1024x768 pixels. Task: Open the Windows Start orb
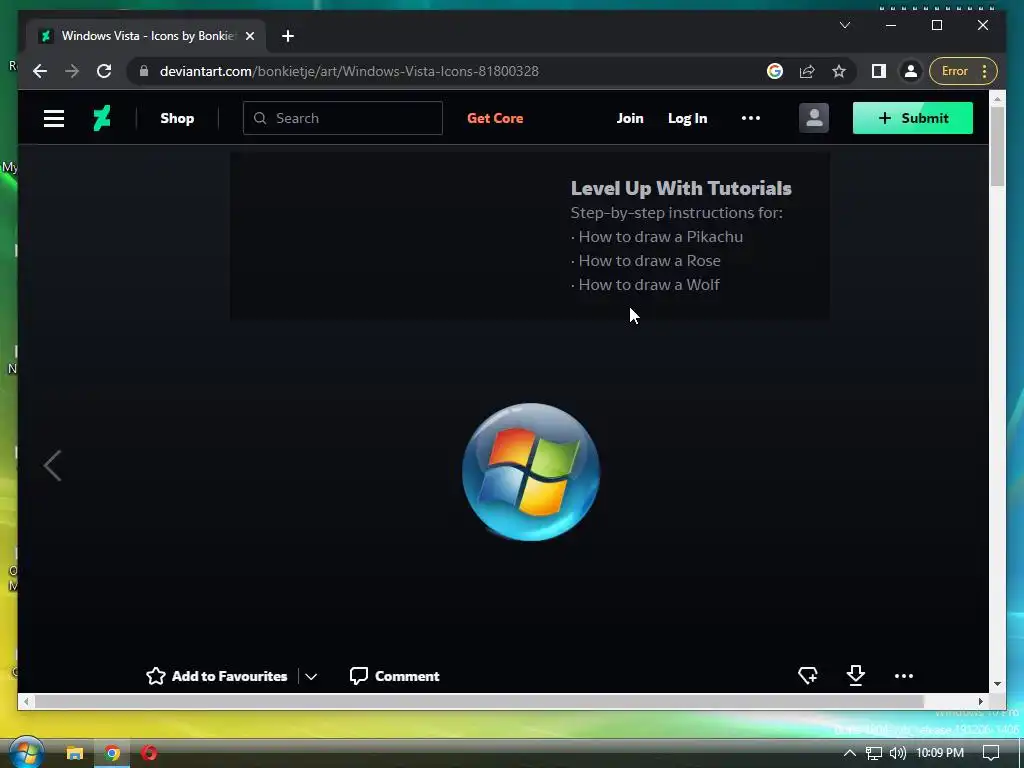pos(26,752)
